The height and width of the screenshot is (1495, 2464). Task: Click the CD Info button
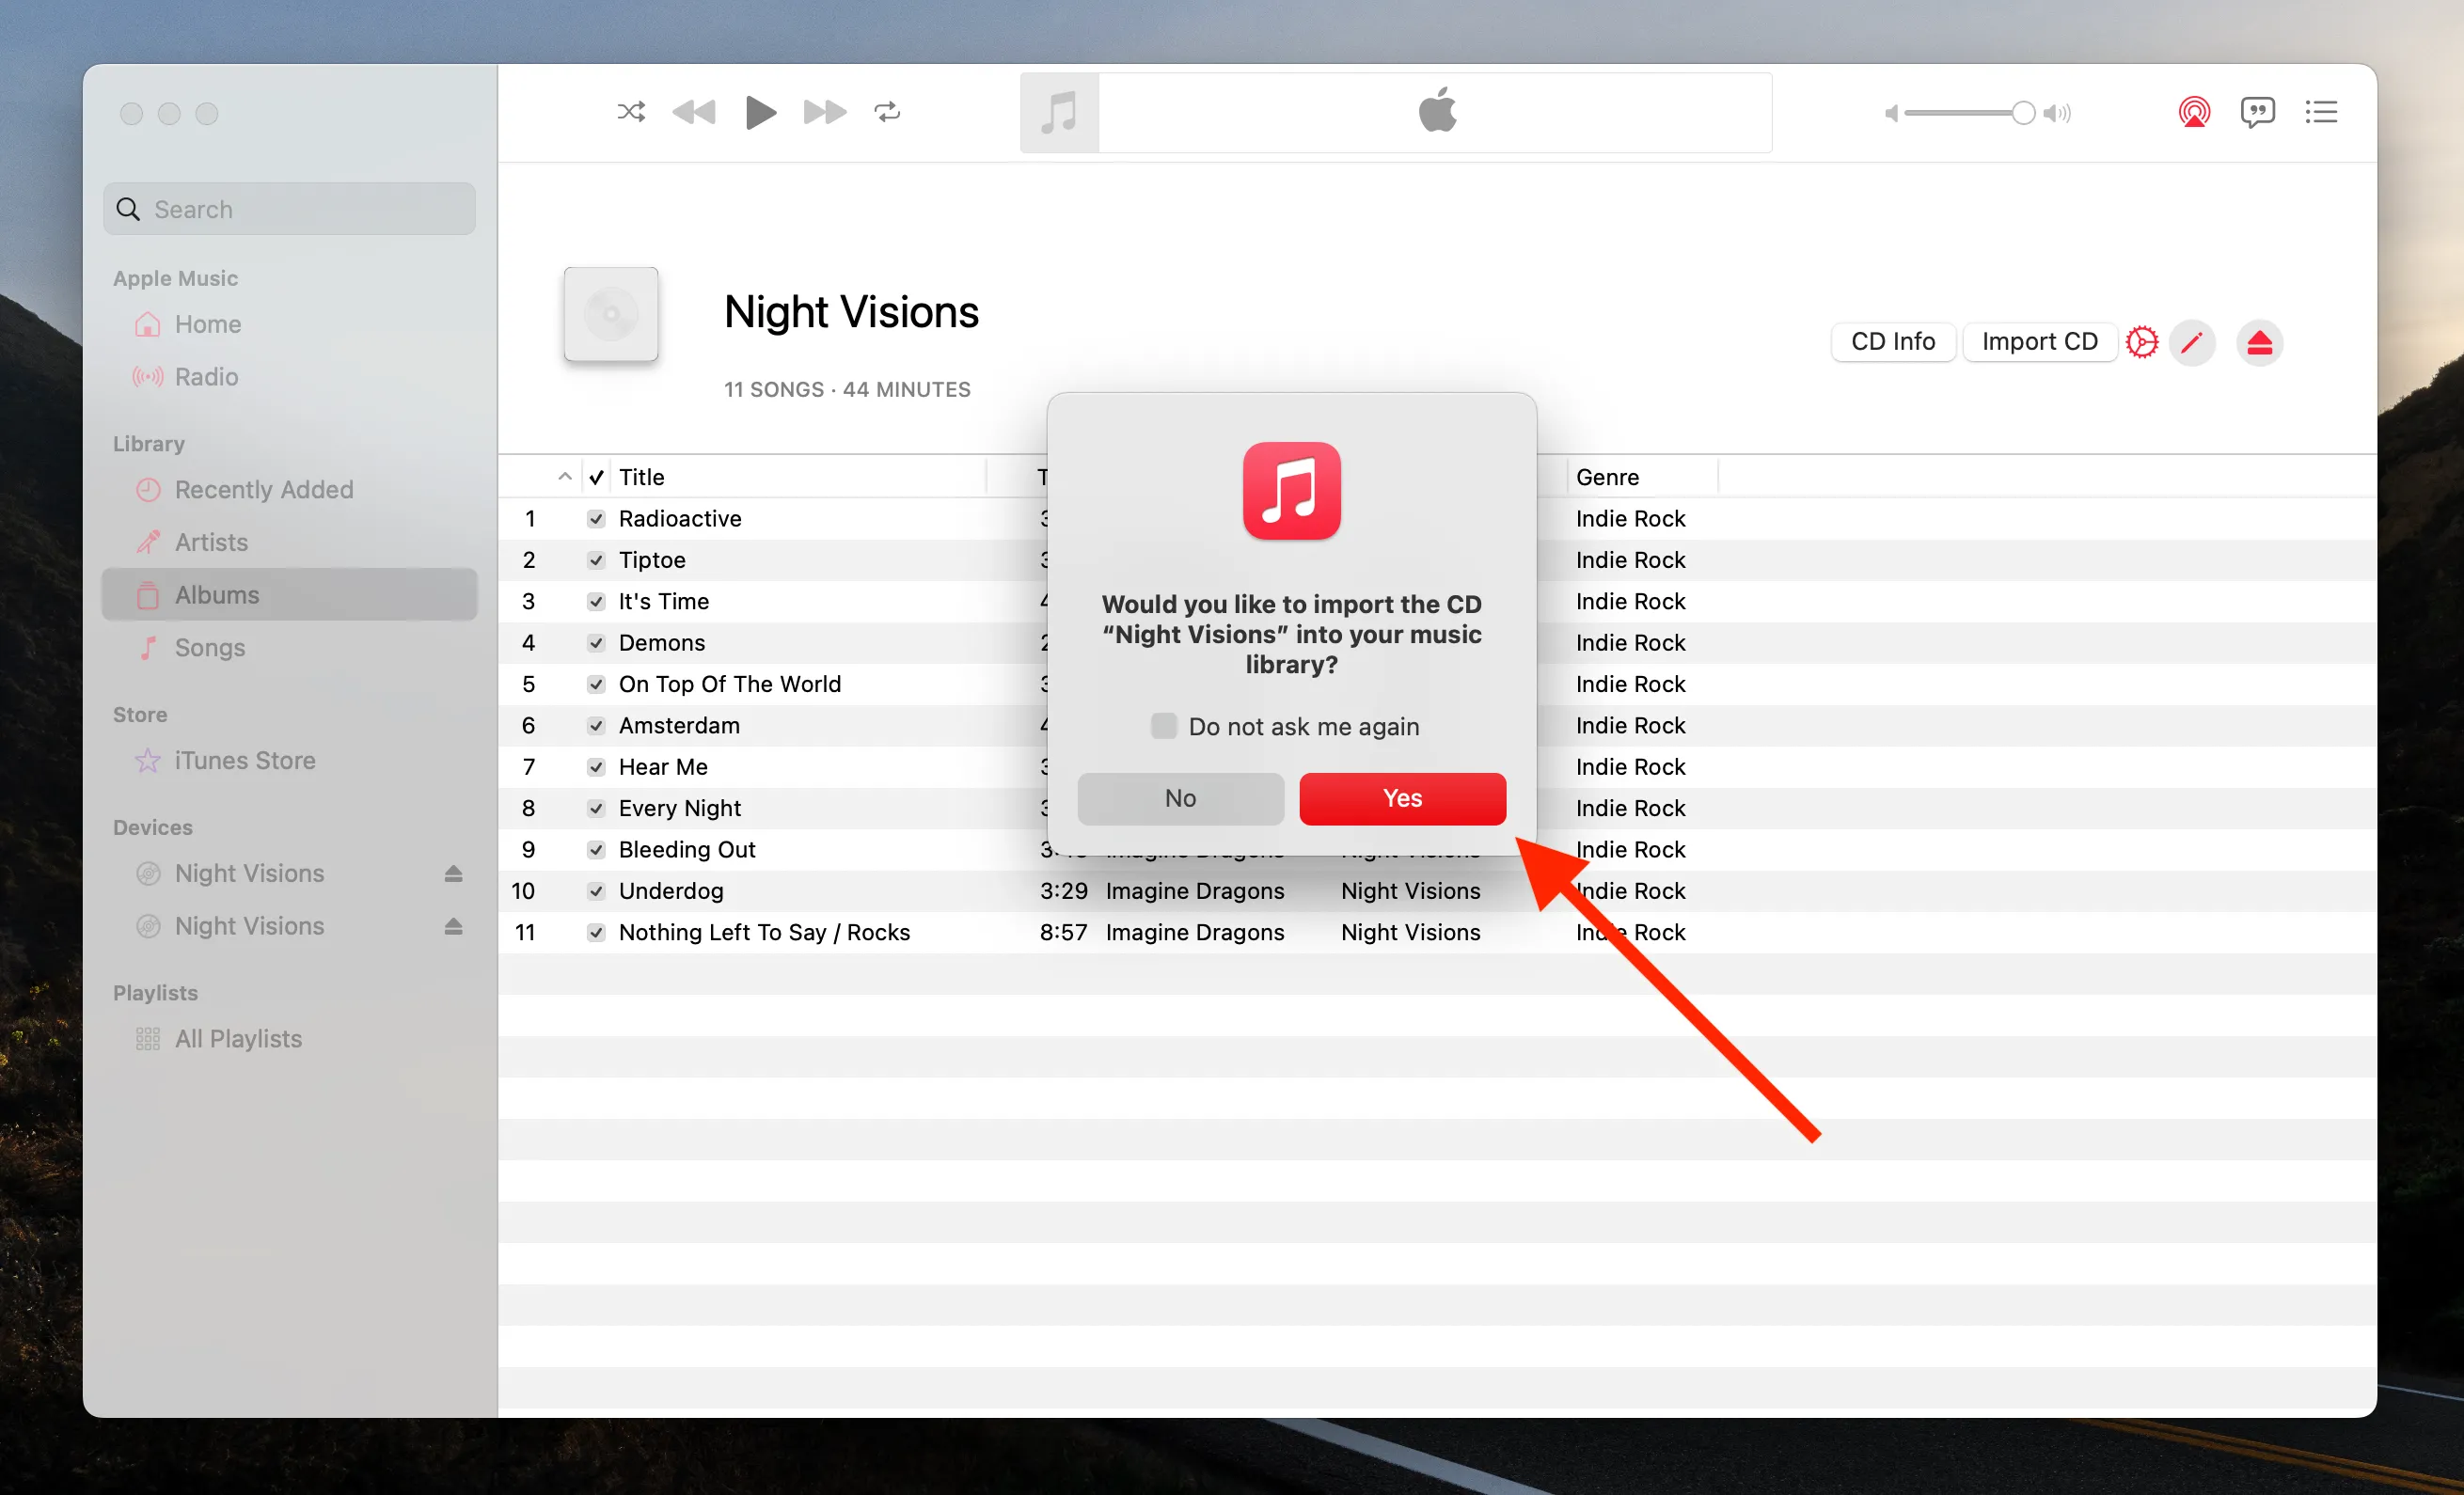click(x=1892, y=342)
